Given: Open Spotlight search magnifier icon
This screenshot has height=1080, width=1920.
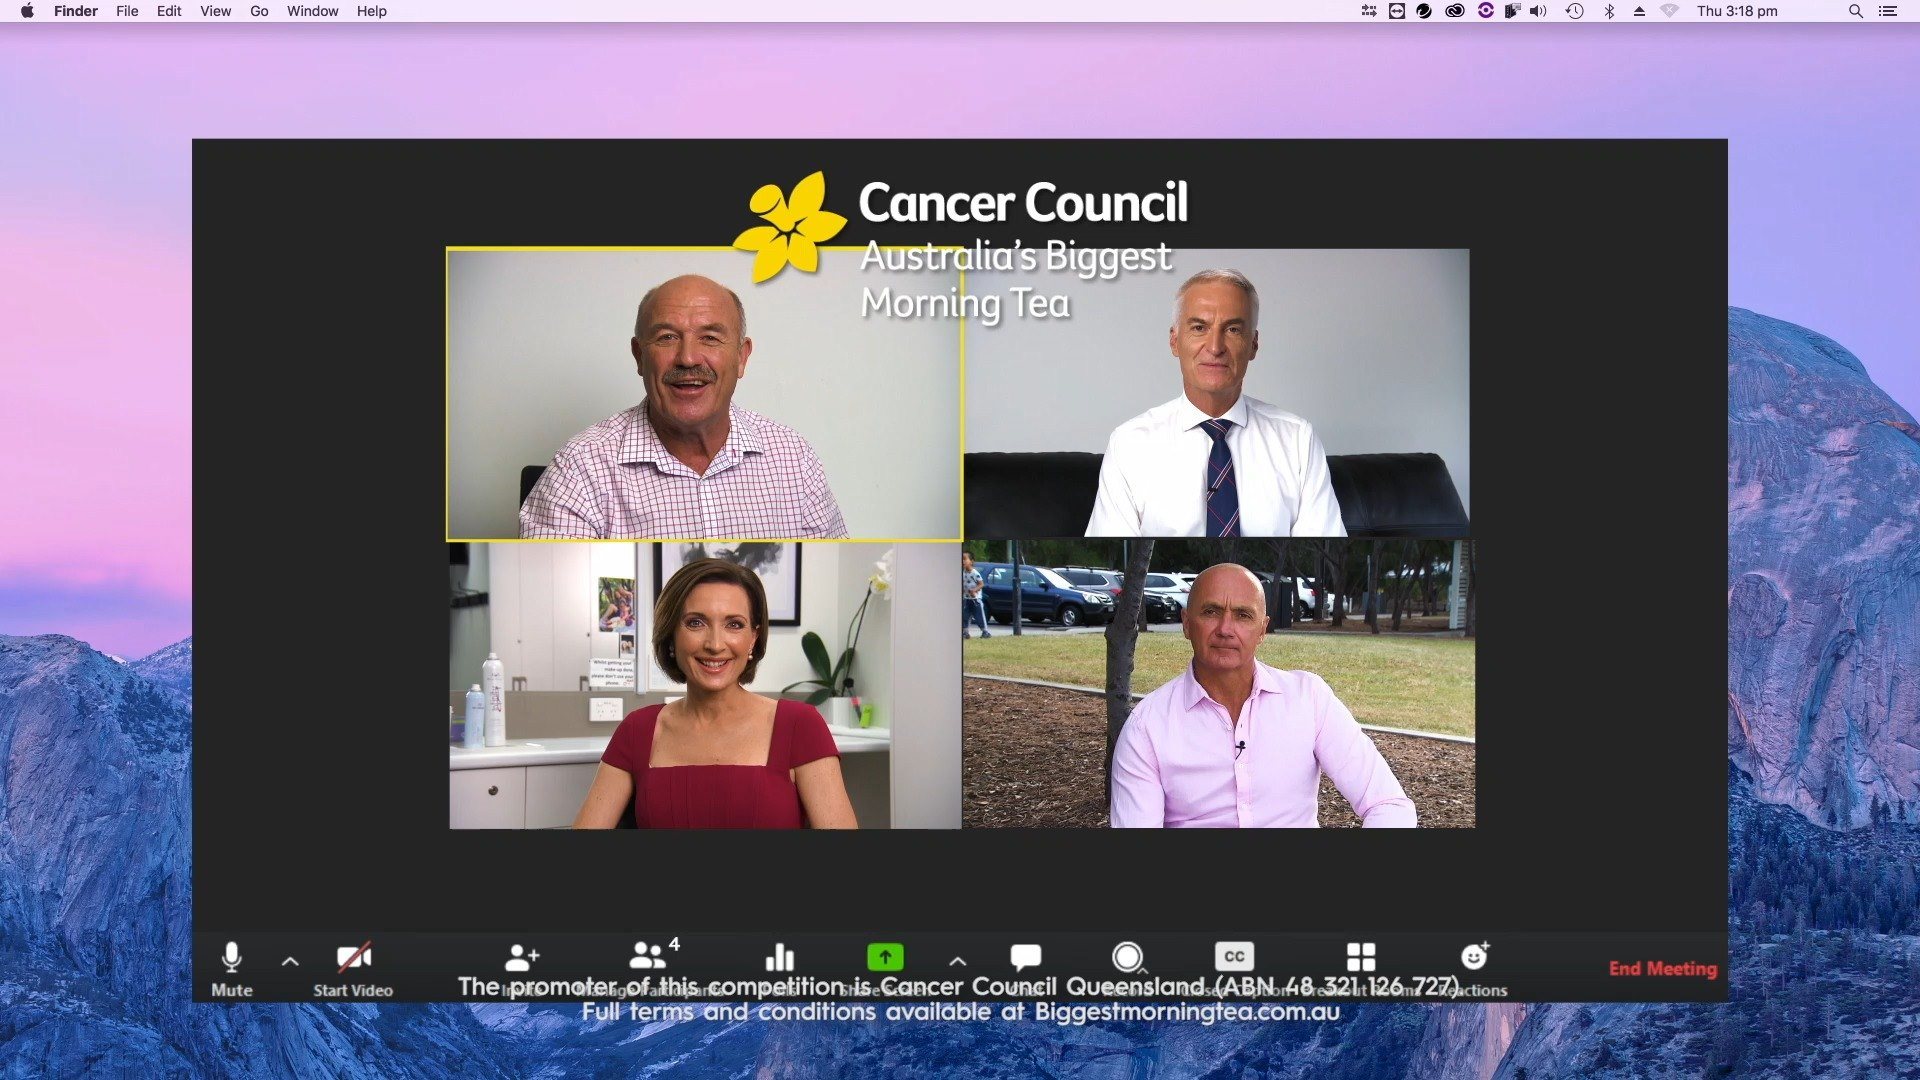Looking at the screenshot, I should [1855, 11].
